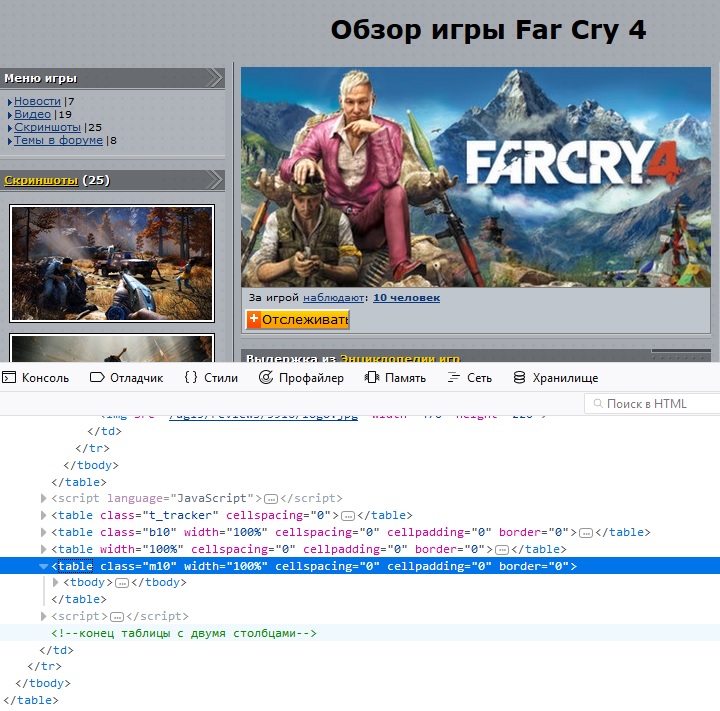Click the Обзор игры Far Cry 4 heading
Viewport: 720px width, 711px height.
488,30
